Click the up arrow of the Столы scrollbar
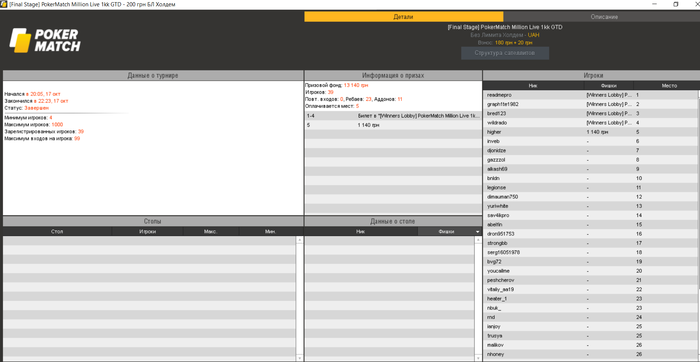The height and width of the screenshot is (362, 700). tap(299, 240)
